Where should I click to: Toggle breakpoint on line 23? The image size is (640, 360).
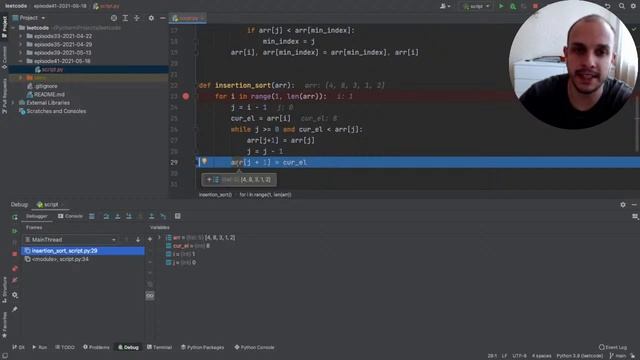coord(186,96)
